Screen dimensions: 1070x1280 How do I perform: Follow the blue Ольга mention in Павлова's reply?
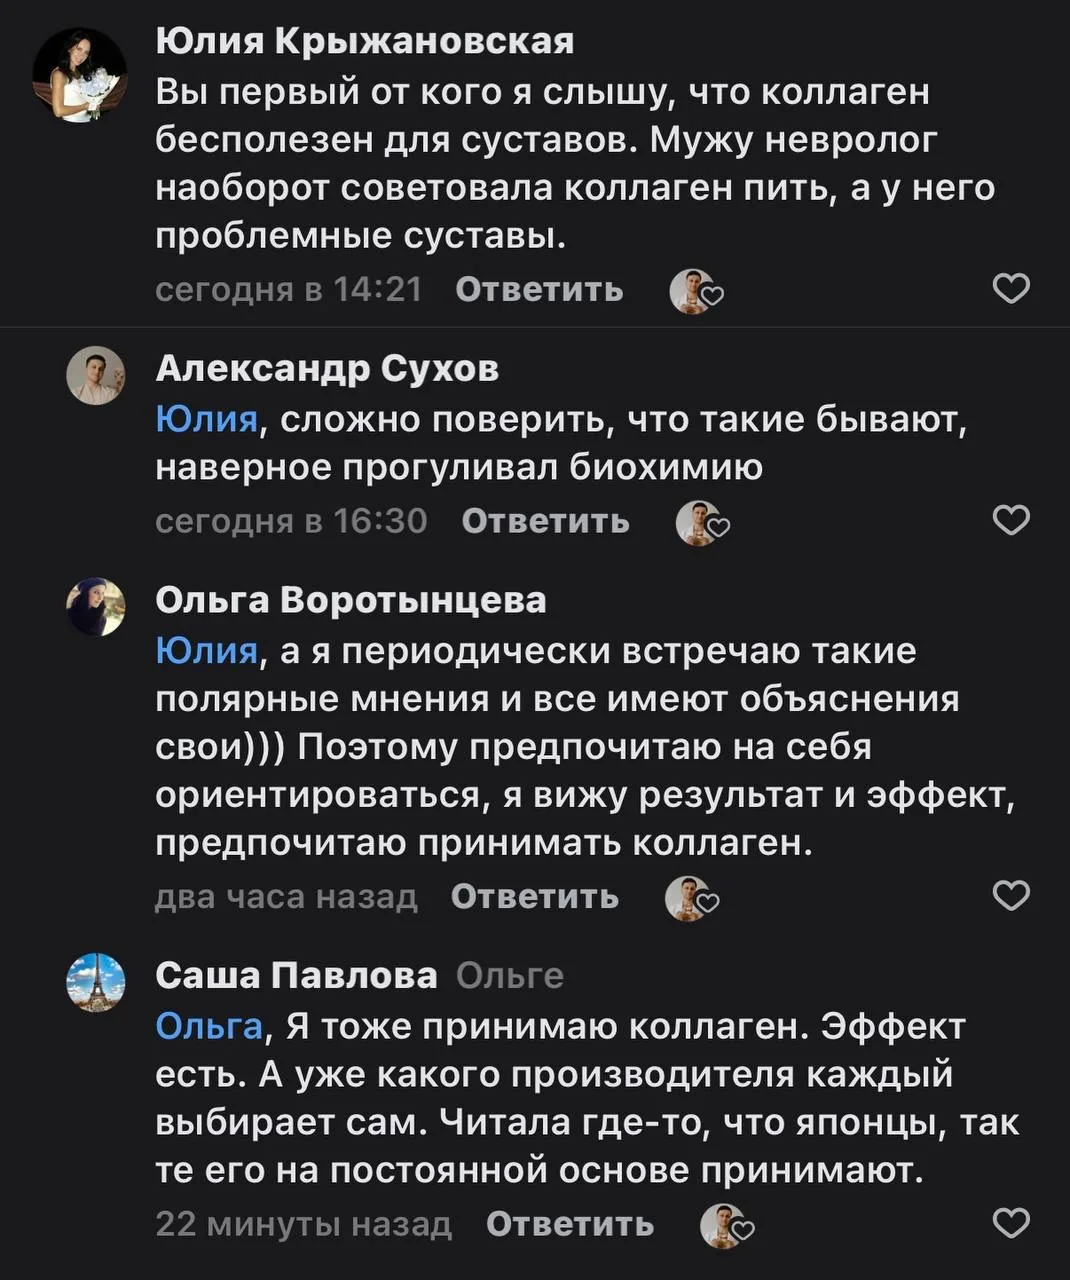click(209, 1026)
